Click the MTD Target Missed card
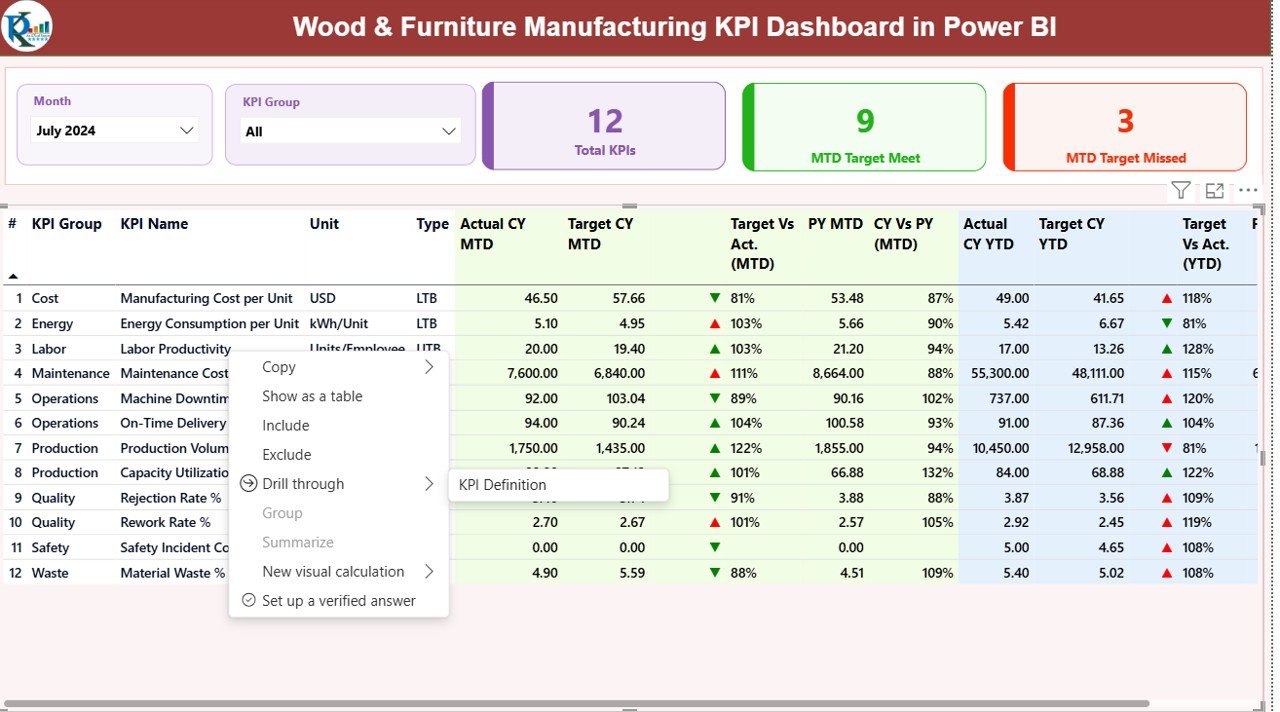1280x712 pixels. 1125,127
